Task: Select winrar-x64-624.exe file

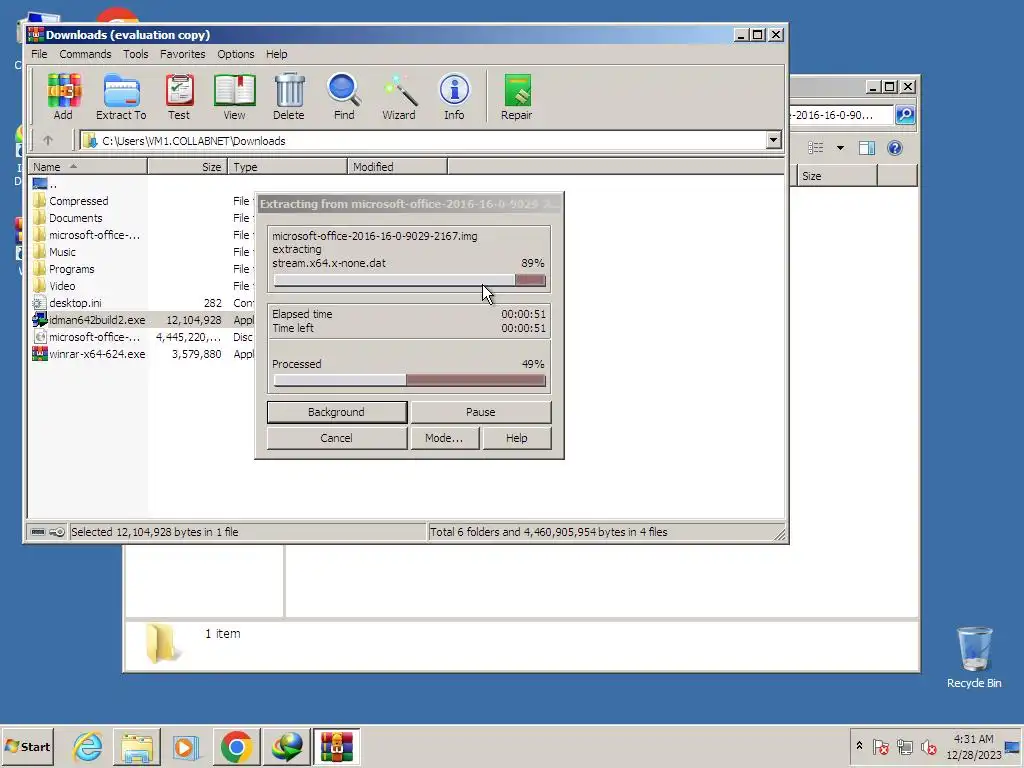Action: pos(89,354)
